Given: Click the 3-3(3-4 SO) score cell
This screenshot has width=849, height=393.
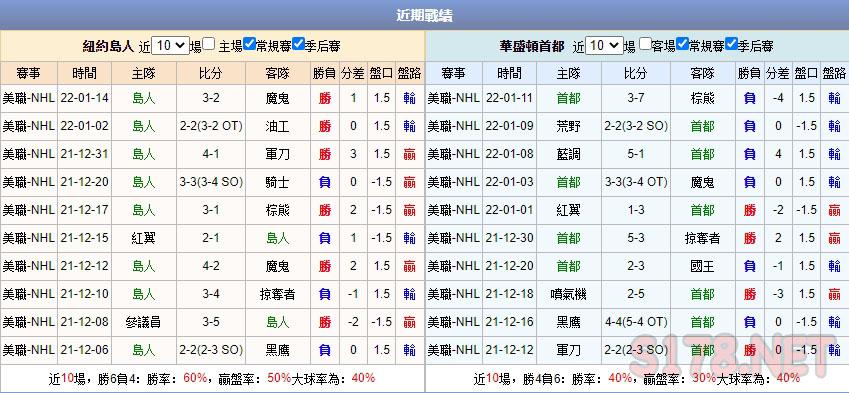Looking at the screenshot, I should [x=211, y=182].
